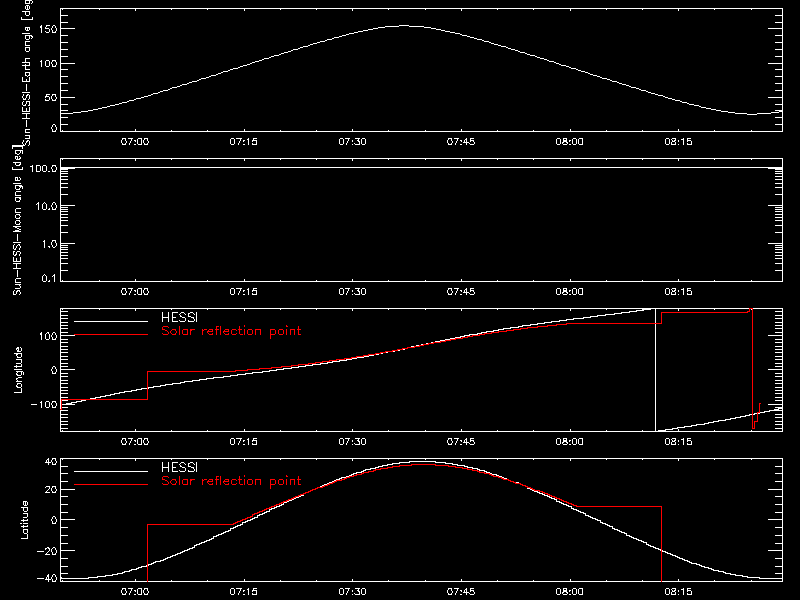
Task: Click the 10.0 tick label on Moon angle plot
Action: click(x=46, y=206)
